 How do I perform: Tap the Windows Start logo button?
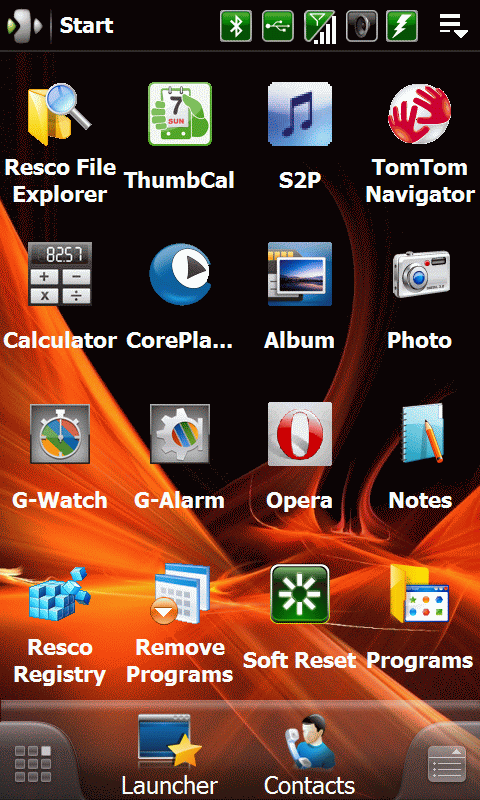click(x=24, y=26)
